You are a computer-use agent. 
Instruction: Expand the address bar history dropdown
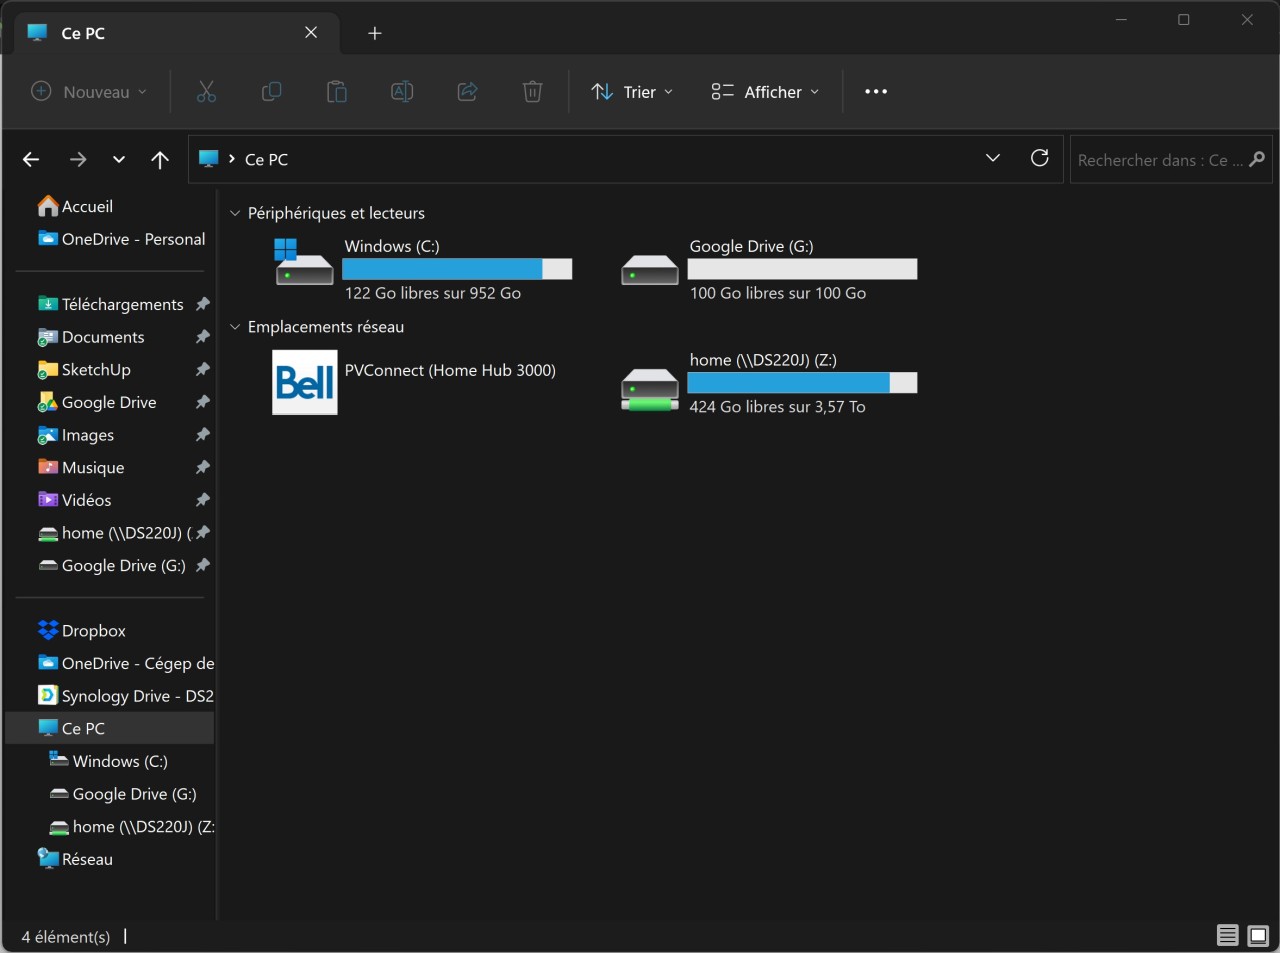point(993,158)
